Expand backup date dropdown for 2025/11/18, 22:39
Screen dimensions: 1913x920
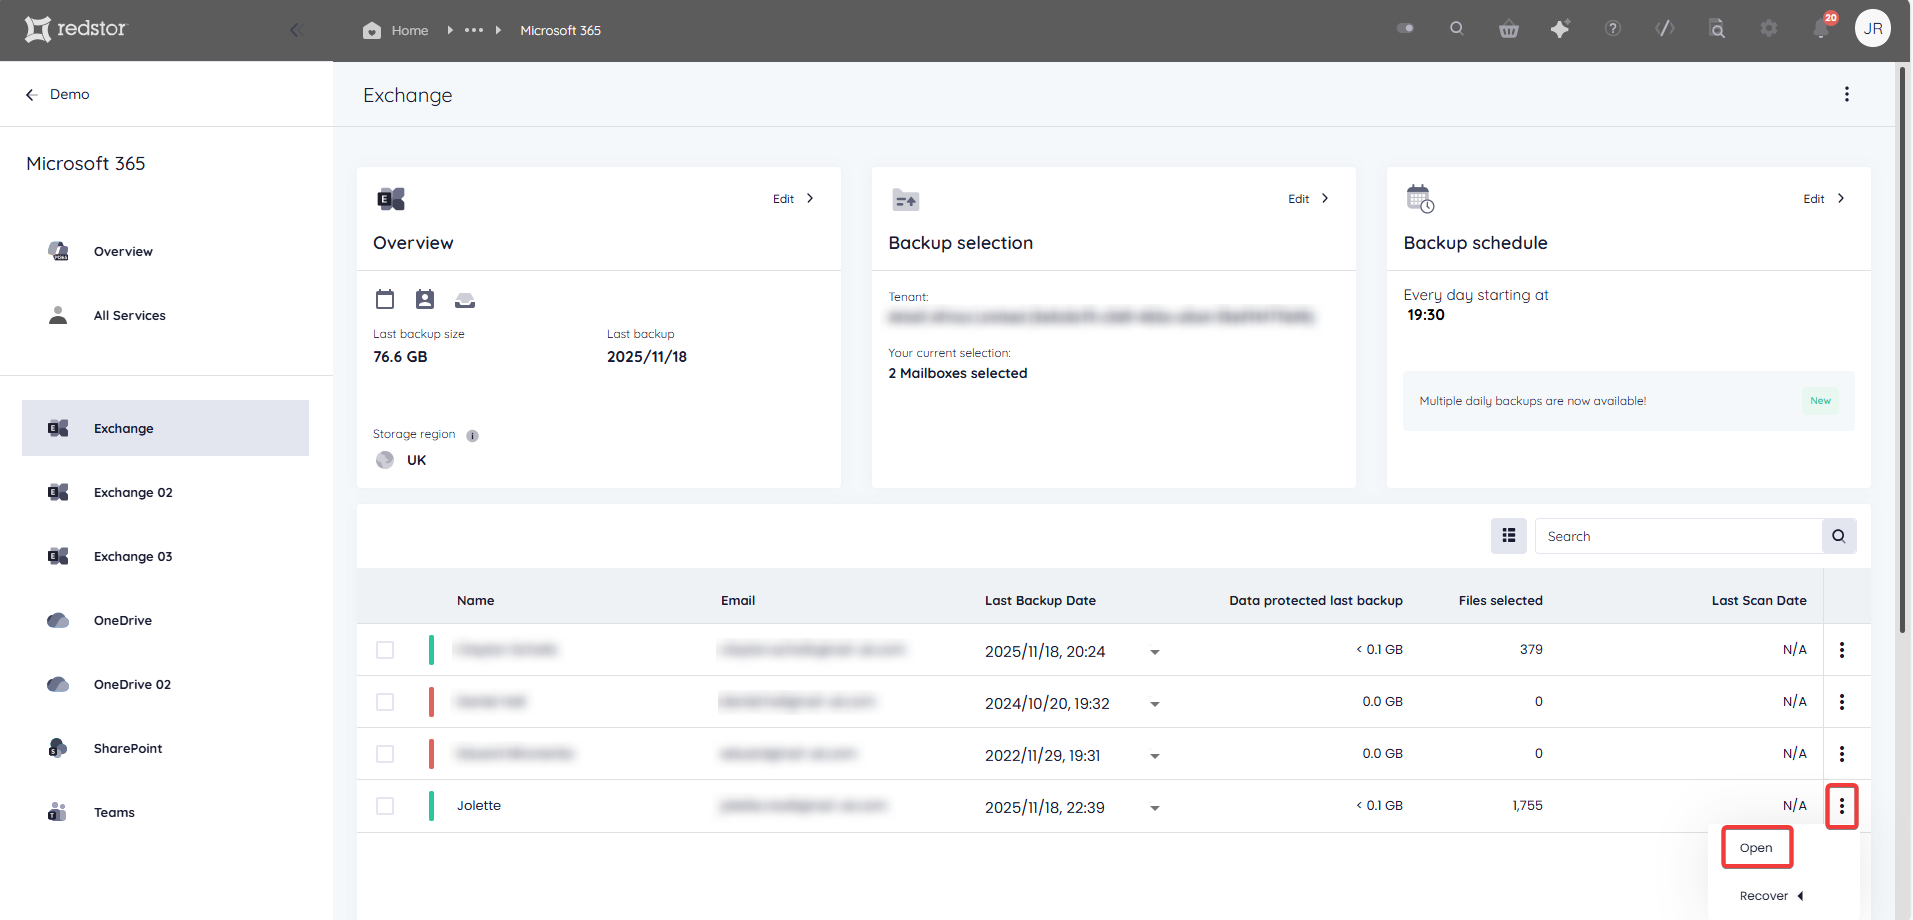tap(1155, 808)
